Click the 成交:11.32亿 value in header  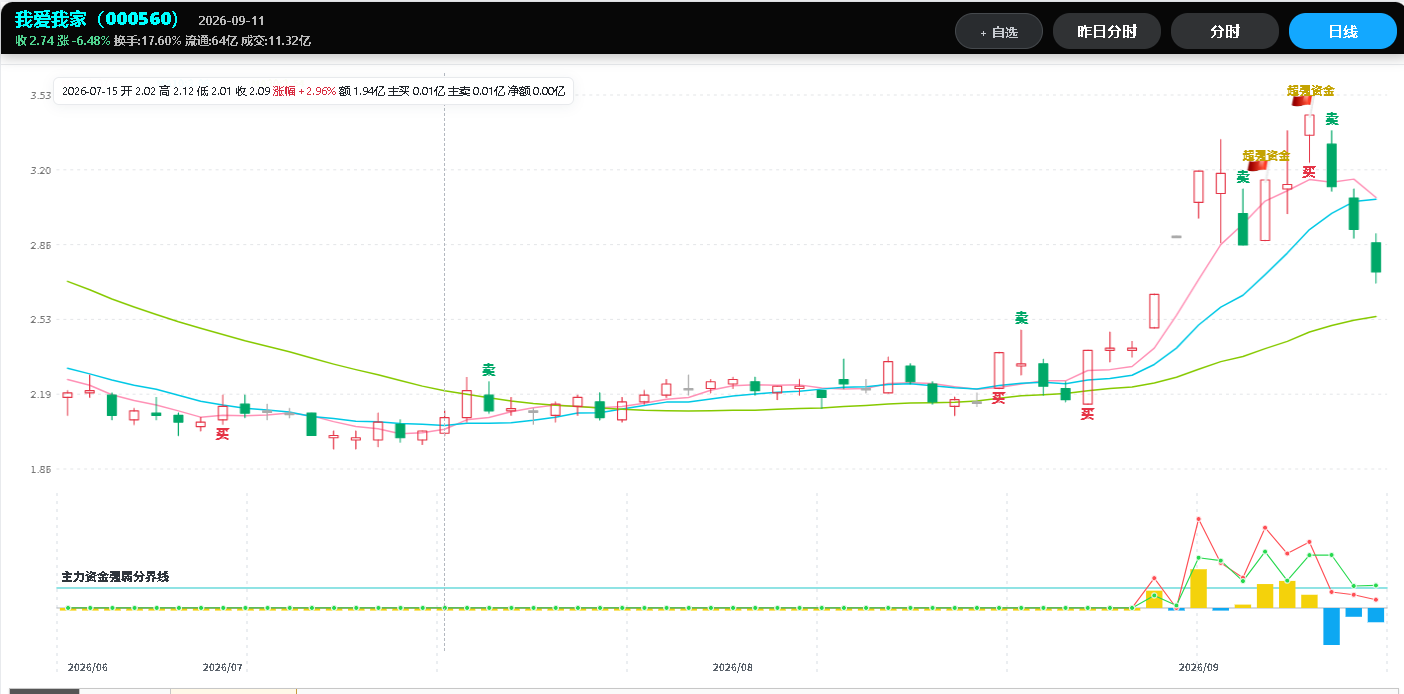click(x=276, y=41)
